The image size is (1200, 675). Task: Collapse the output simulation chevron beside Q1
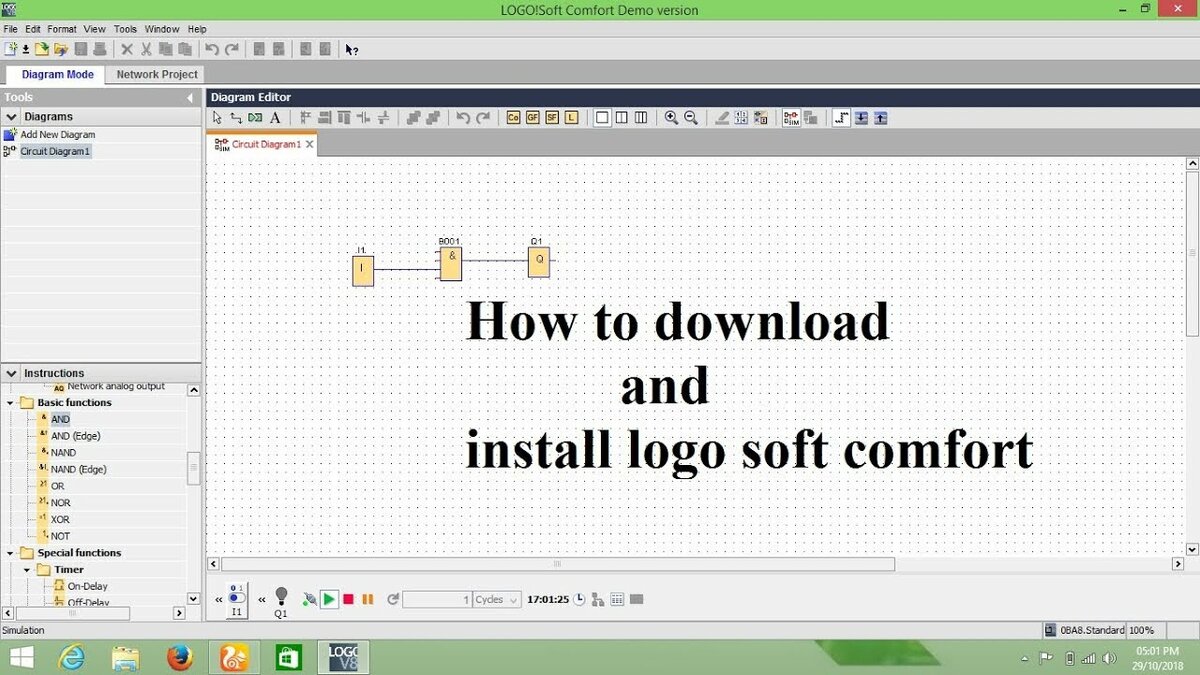(262, 600)
